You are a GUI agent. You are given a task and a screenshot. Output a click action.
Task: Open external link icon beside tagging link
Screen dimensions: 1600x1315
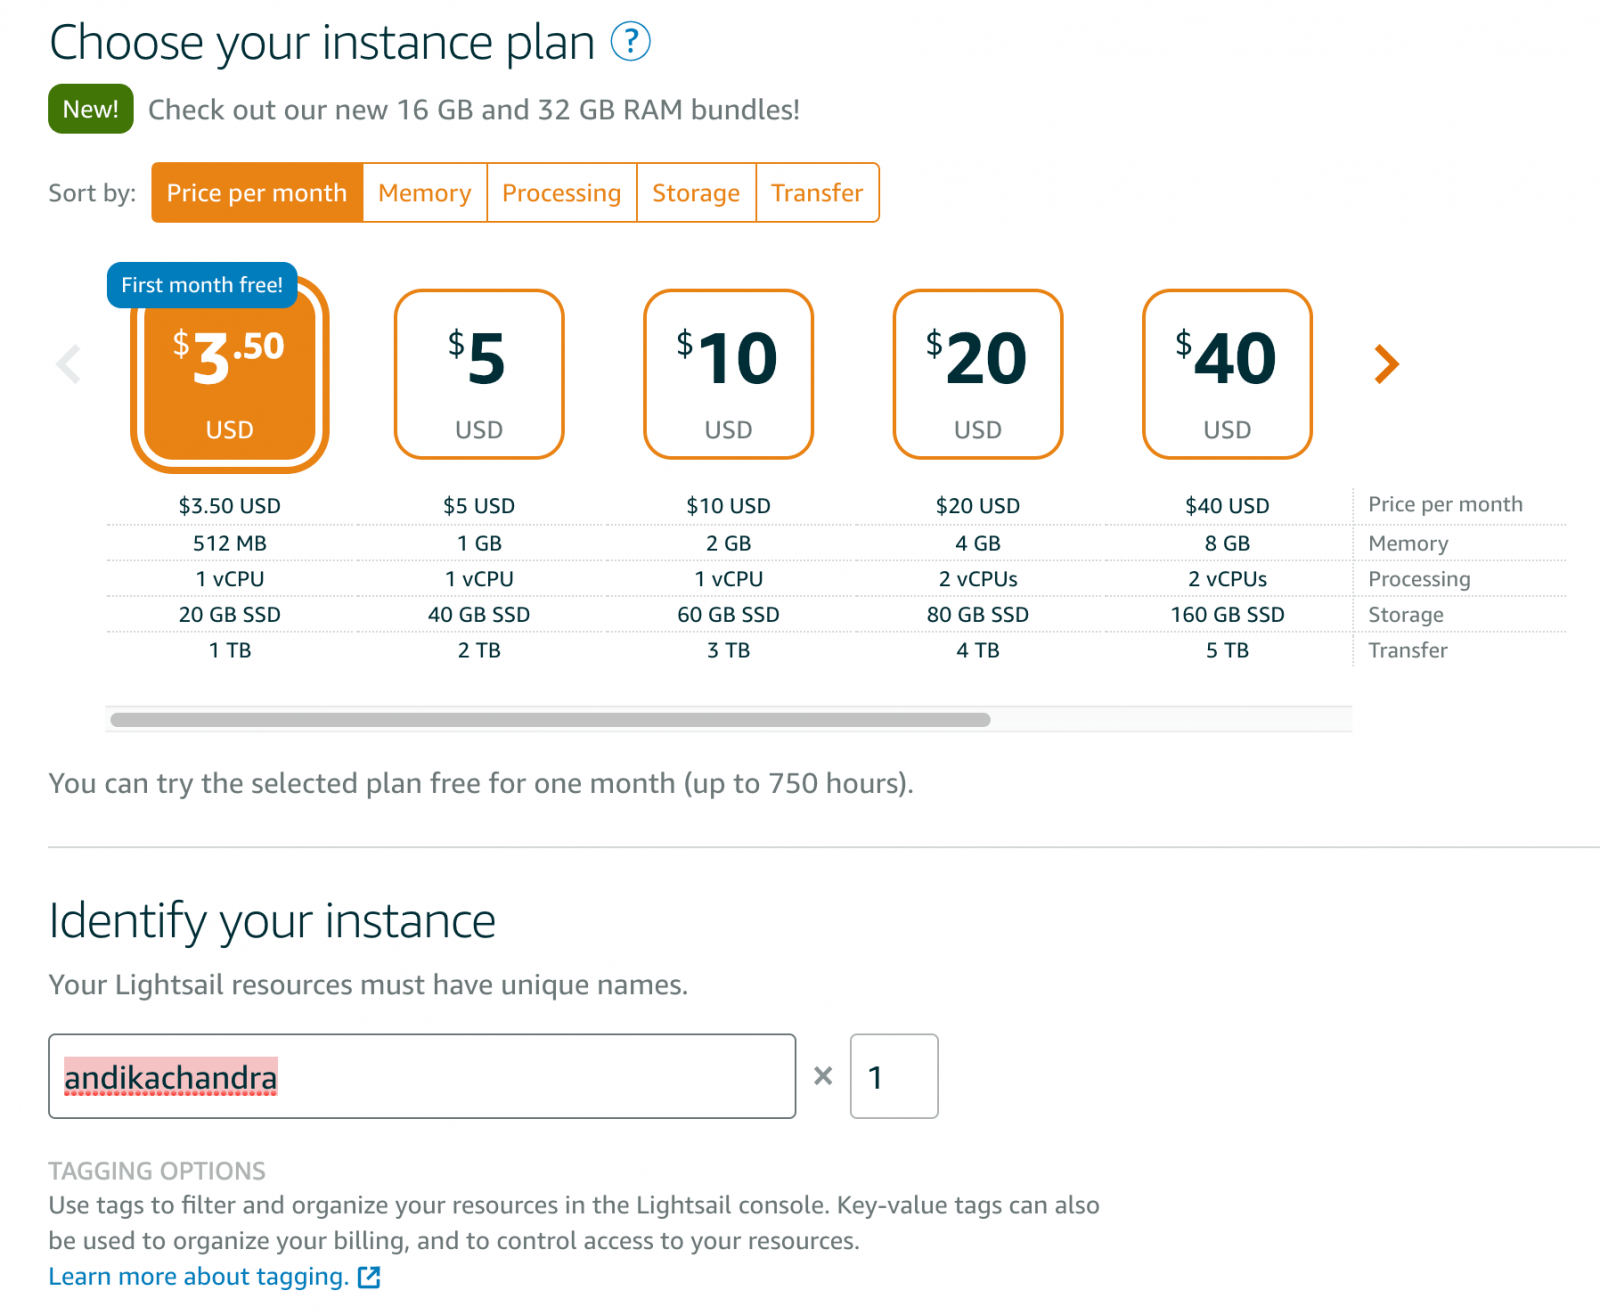click(x=369, y=1277)
